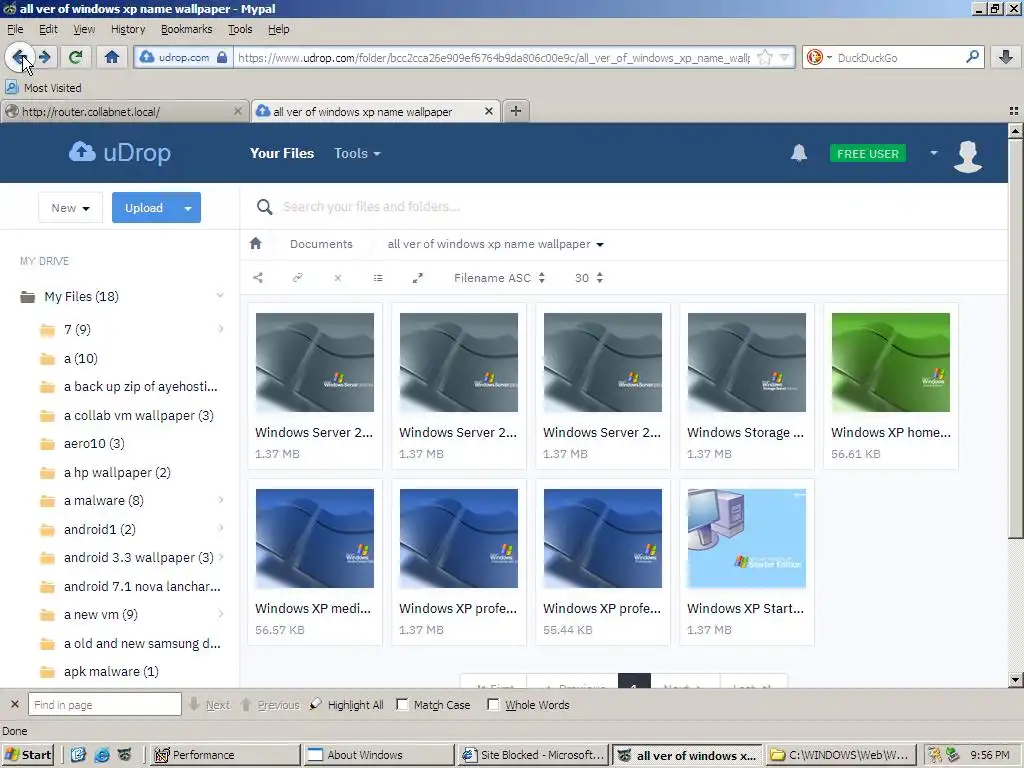Open a new tab with the plus button
The width and height of the screenshot is (1024, 768).
[516, 111]
